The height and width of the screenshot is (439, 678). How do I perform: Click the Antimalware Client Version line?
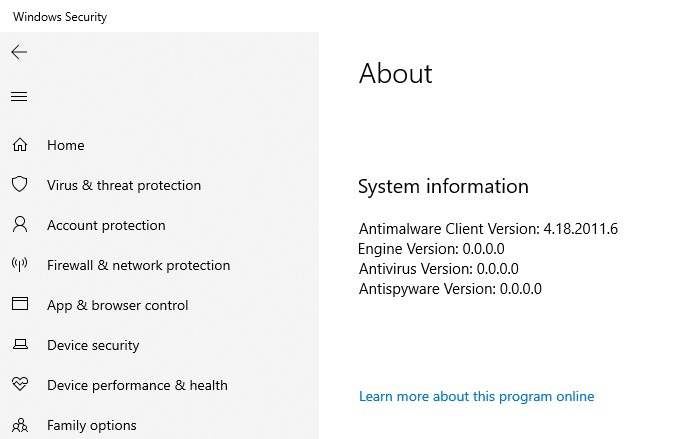[488, 229]
